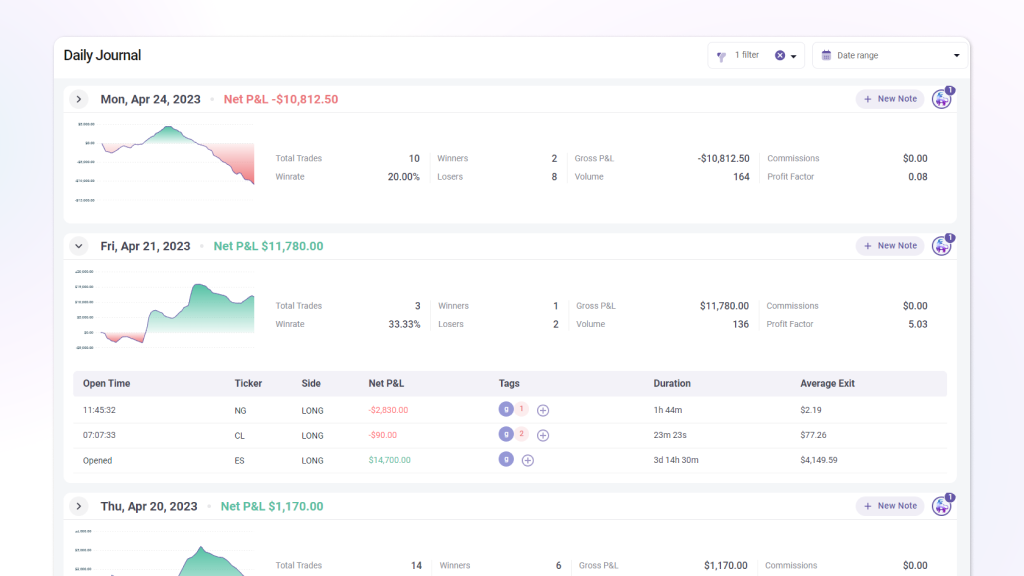
Task: Click the calendar icon in Date range control
Action: [x=825, y=55]
